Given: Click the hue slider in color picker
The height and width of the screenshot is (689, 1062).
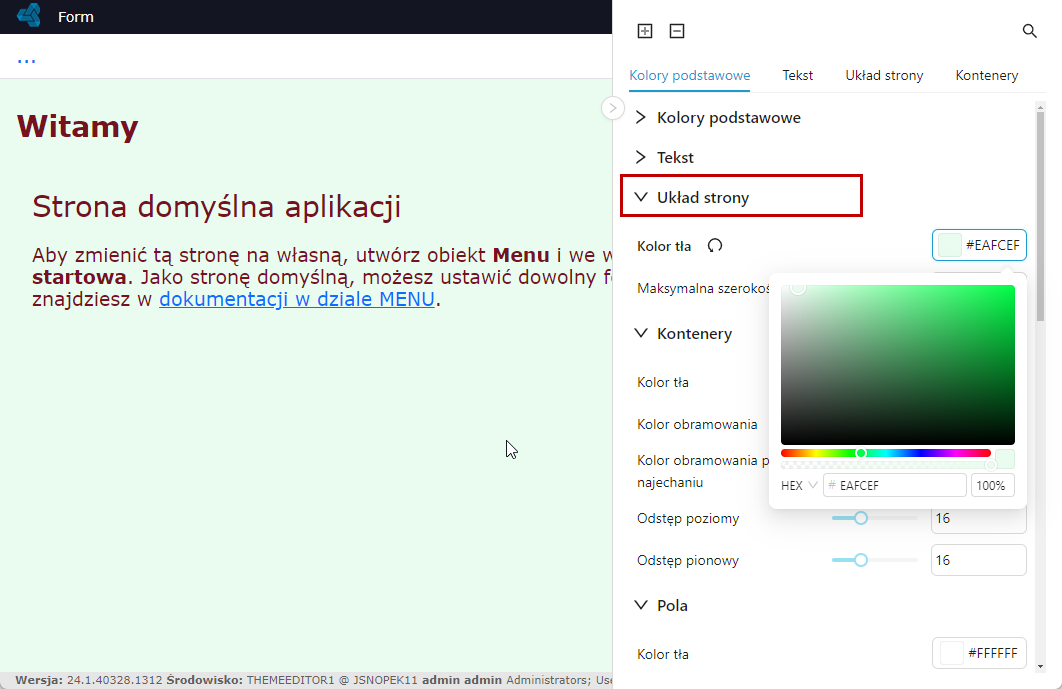Looking at the screenshot, I should pos(886,453).
